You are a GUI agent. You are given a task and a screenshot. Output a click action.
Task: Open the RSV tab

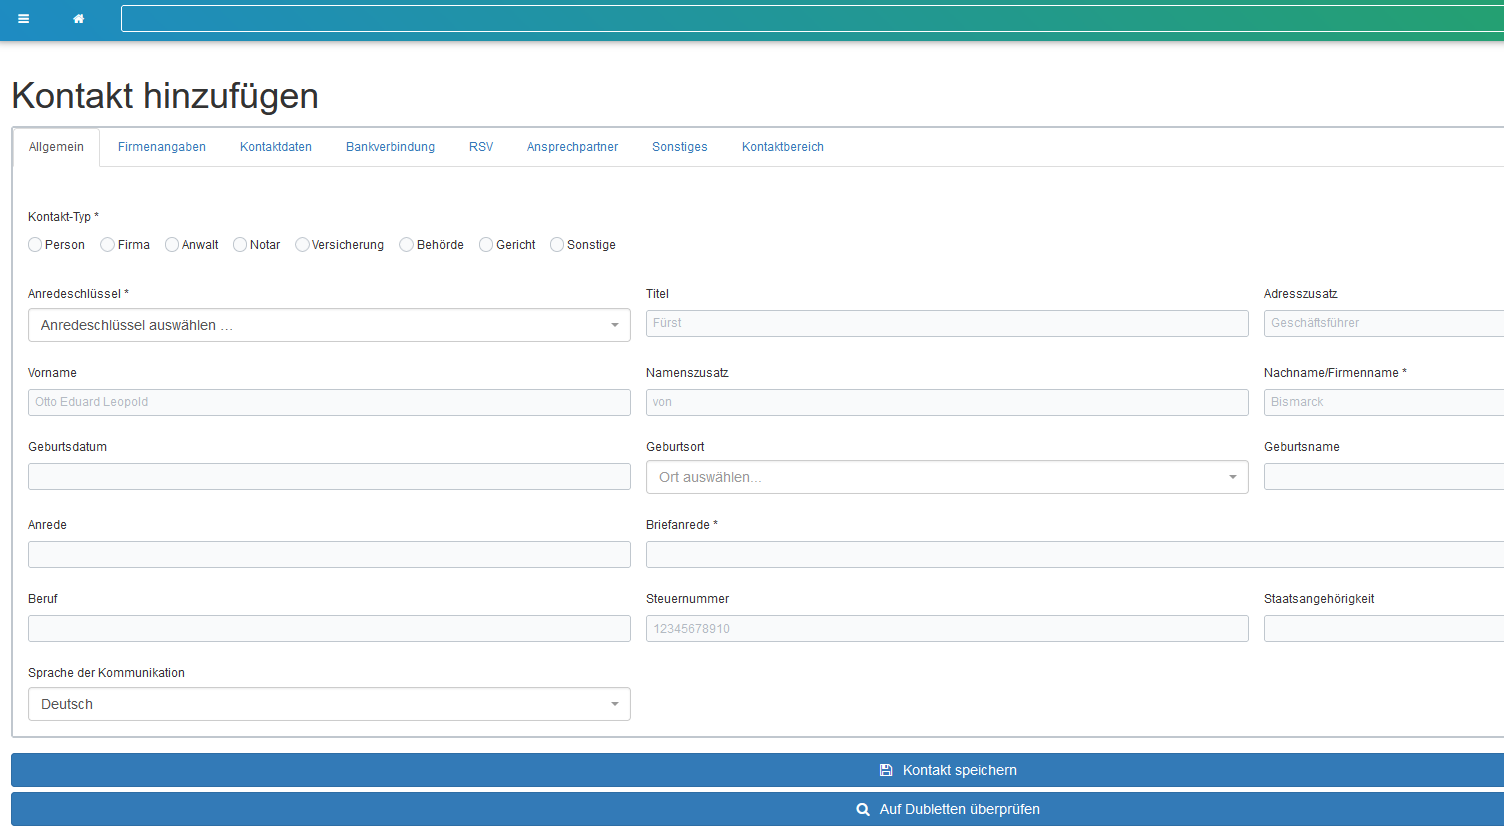pos(481,147)
